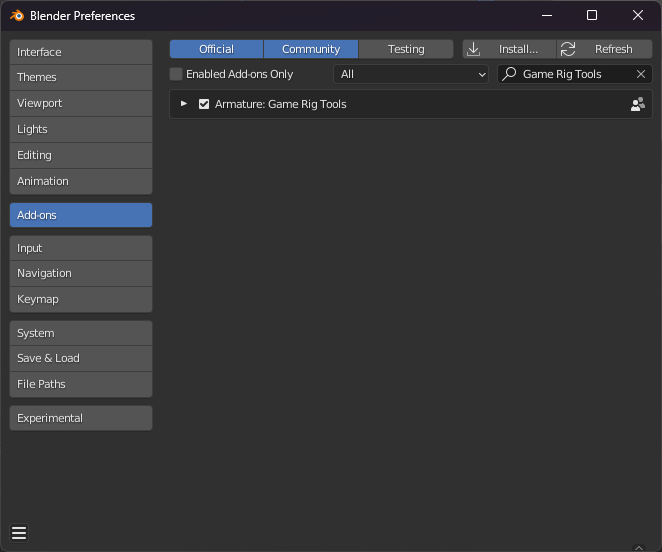Image resolution: width=662 pixels, height=552 pixels.
Task: Show File Paths preferences
Action: [x=81, y=384]
